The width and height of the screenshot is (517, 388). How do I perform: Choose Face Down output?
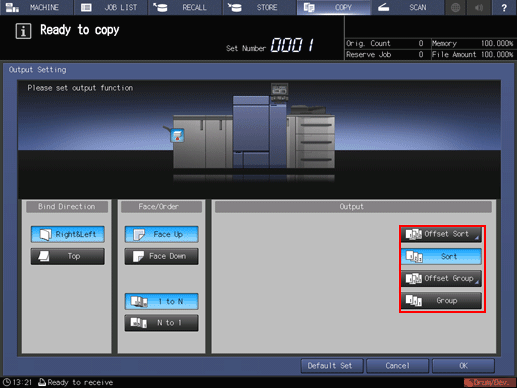162,256
